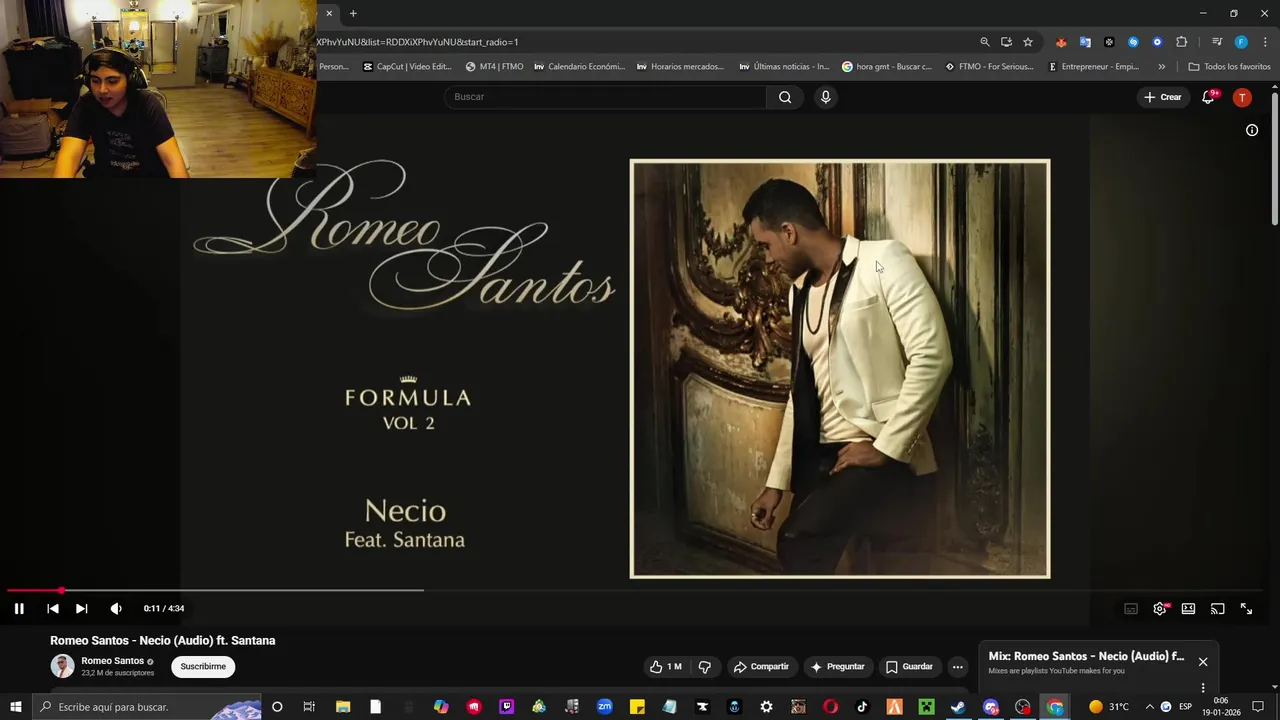Focus the YouTube Buscar search field
Viewport: 1280px width, 720px height.
605,97
